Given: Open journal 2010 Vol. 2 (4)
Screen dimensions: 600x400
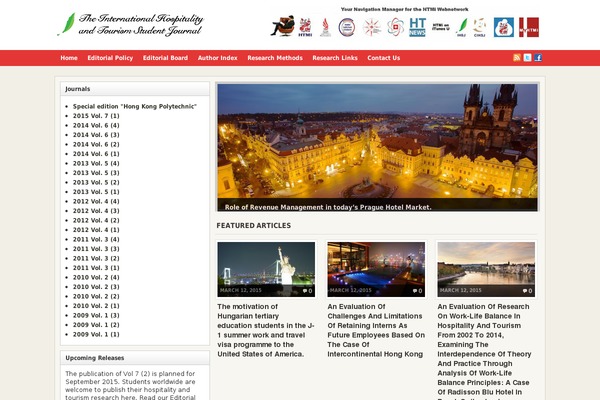Looking at the screenshot, I should click(96, 277).
